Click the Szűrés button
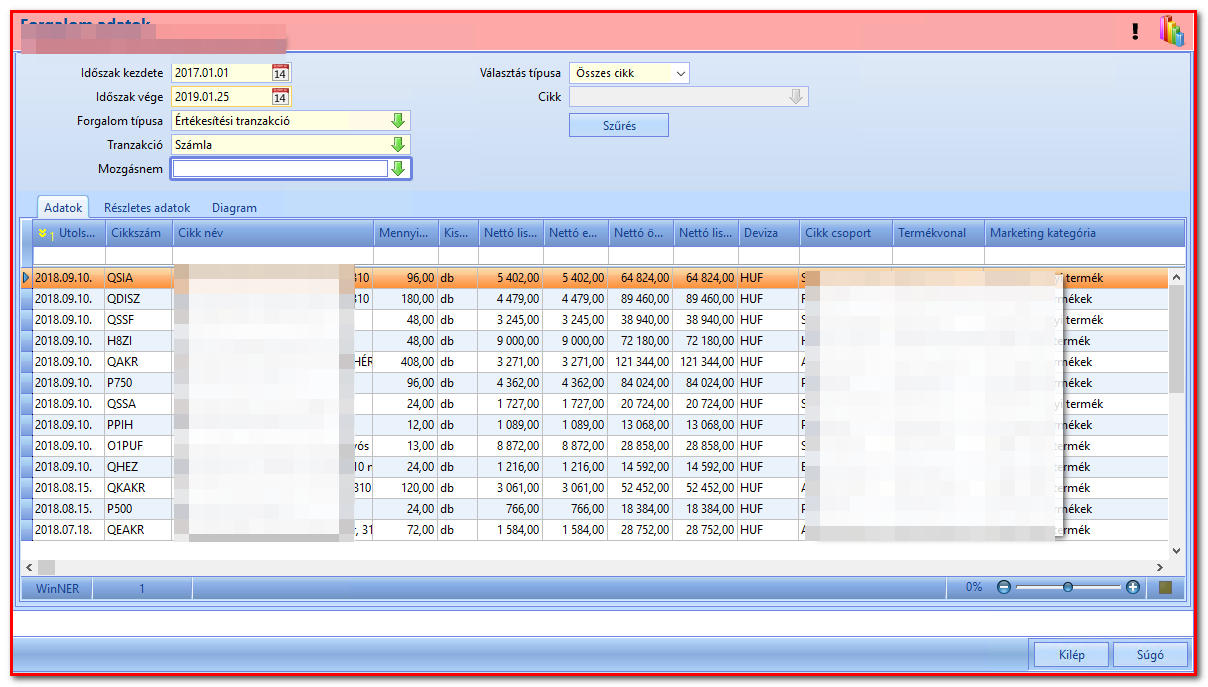The width and height of the screenshot is (1208, 687). (x=619, y=126)
